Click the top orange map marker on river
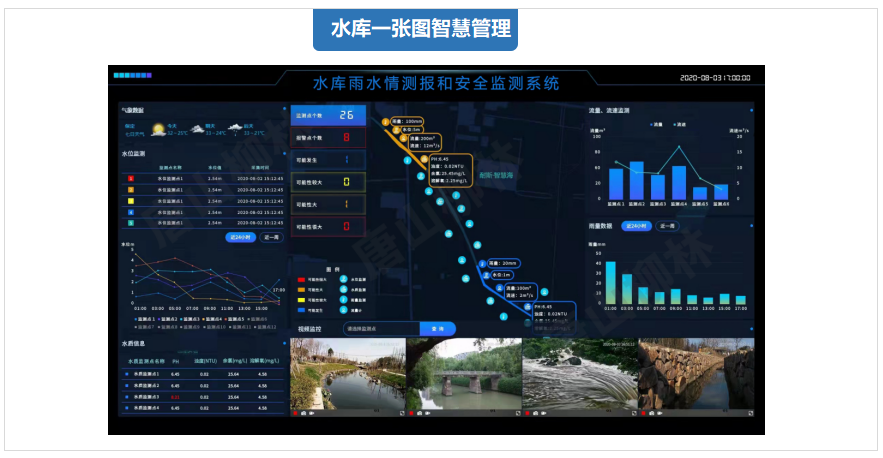This screenshot has height=458, width=883. point(384,122)
